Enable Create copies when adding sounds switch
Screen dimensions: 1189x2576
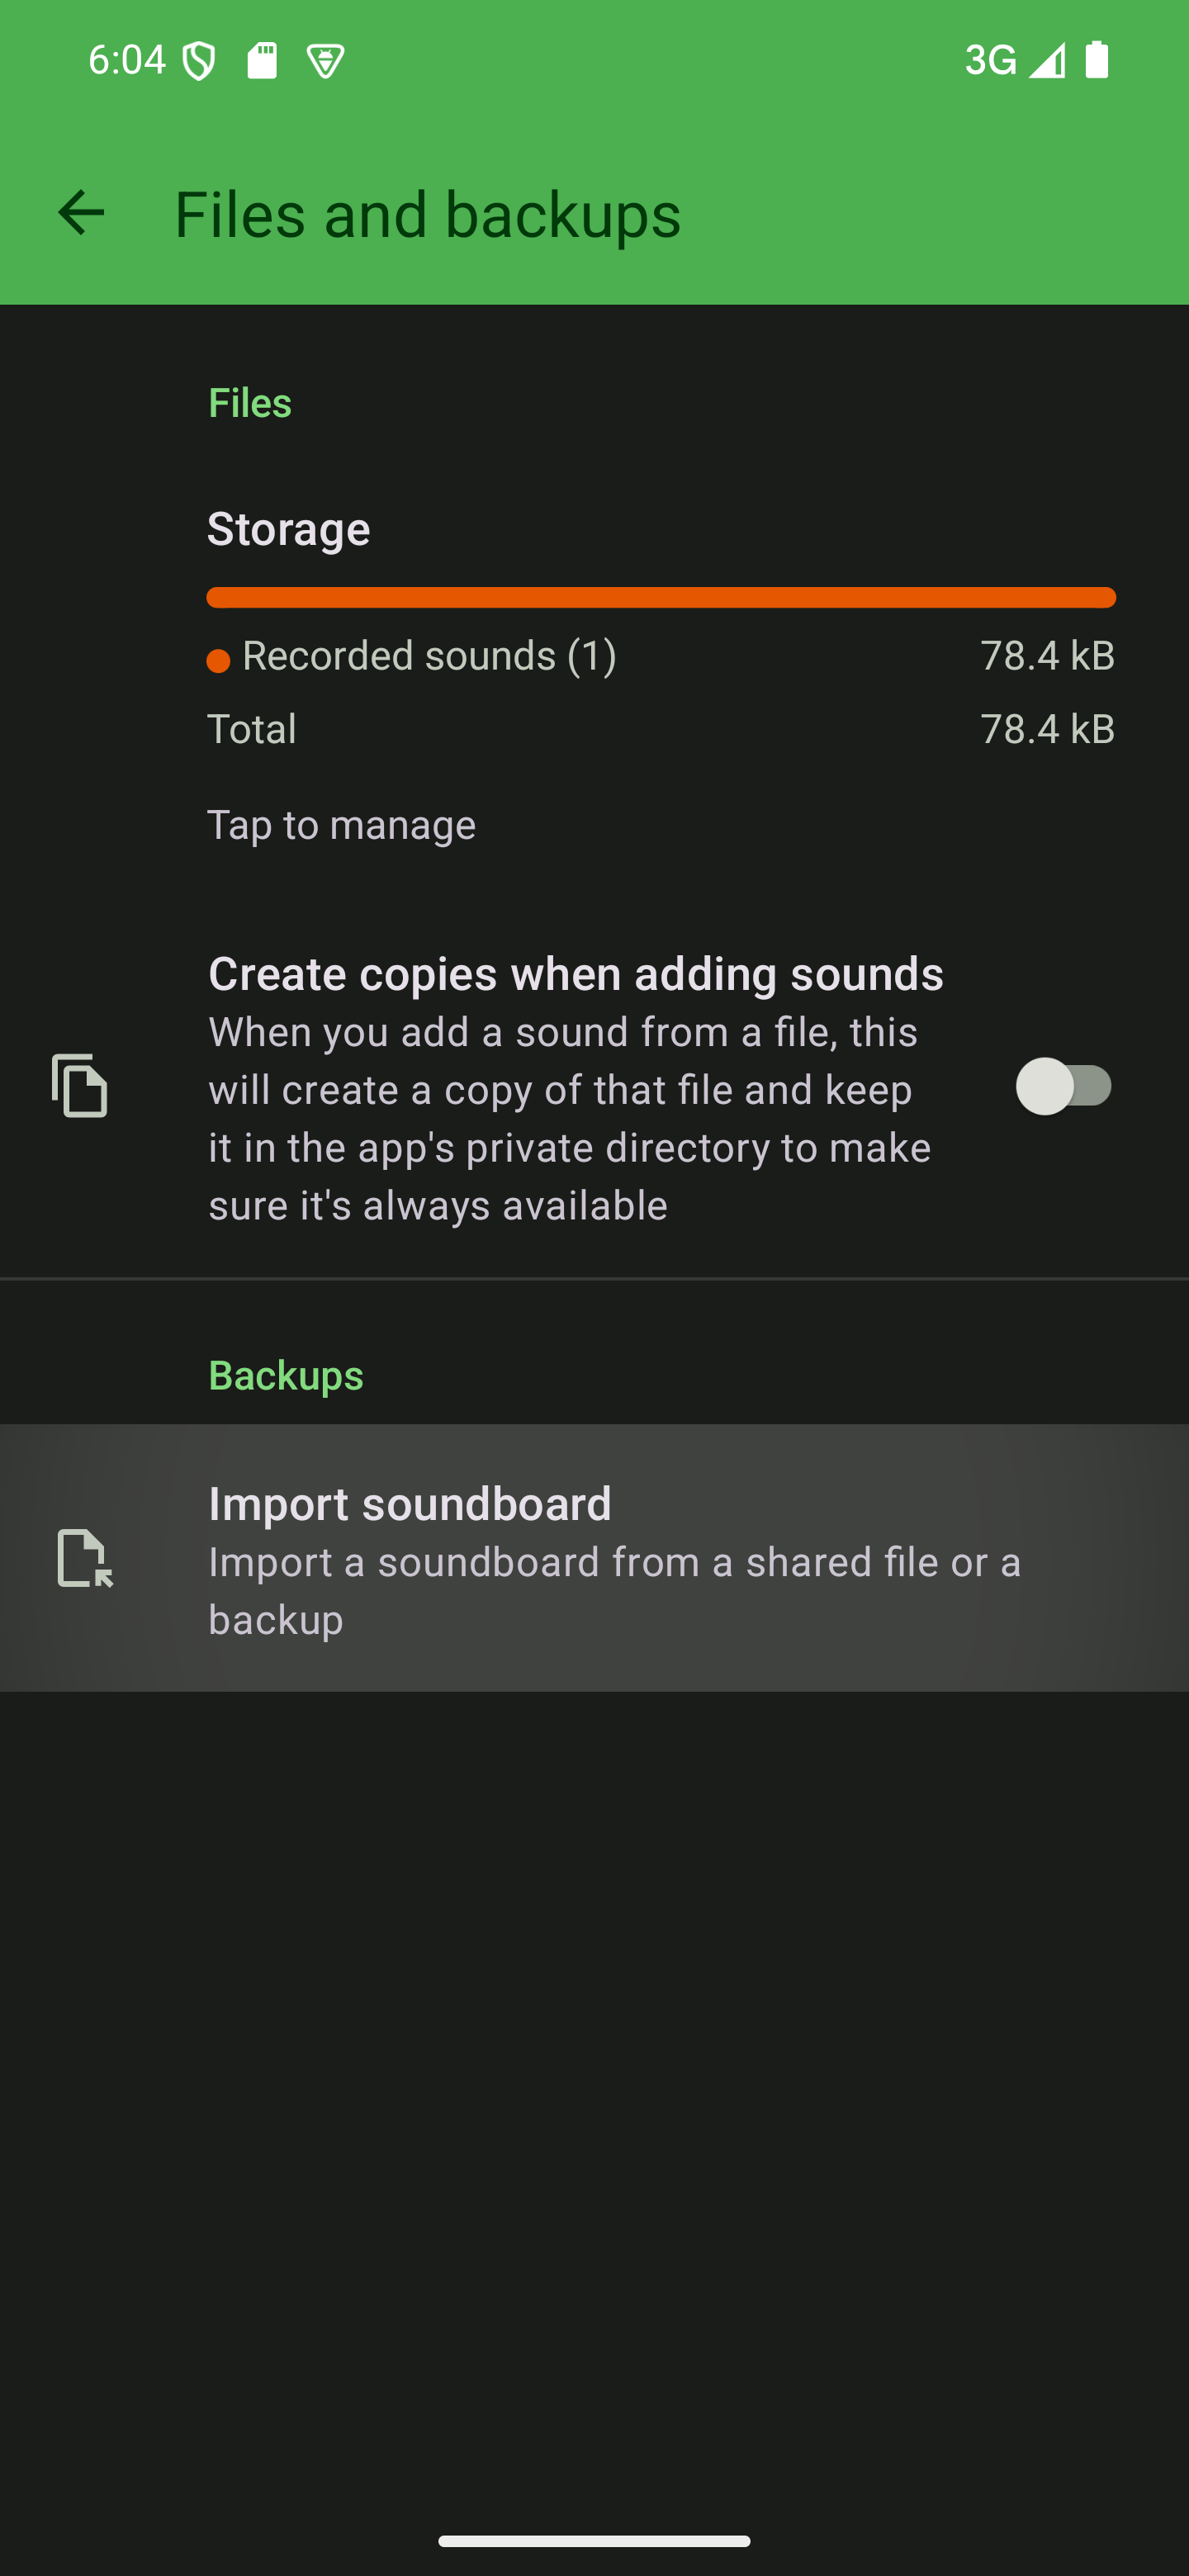[1064, 1086]
